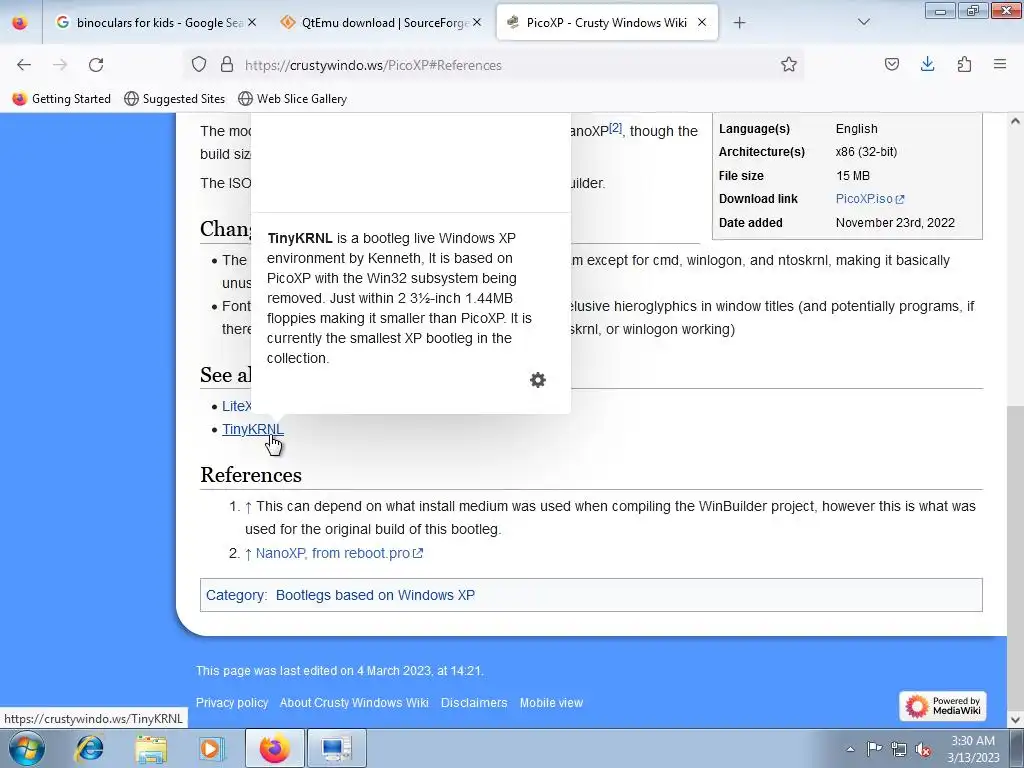Bookmark this page with the star

click(789, 65)
